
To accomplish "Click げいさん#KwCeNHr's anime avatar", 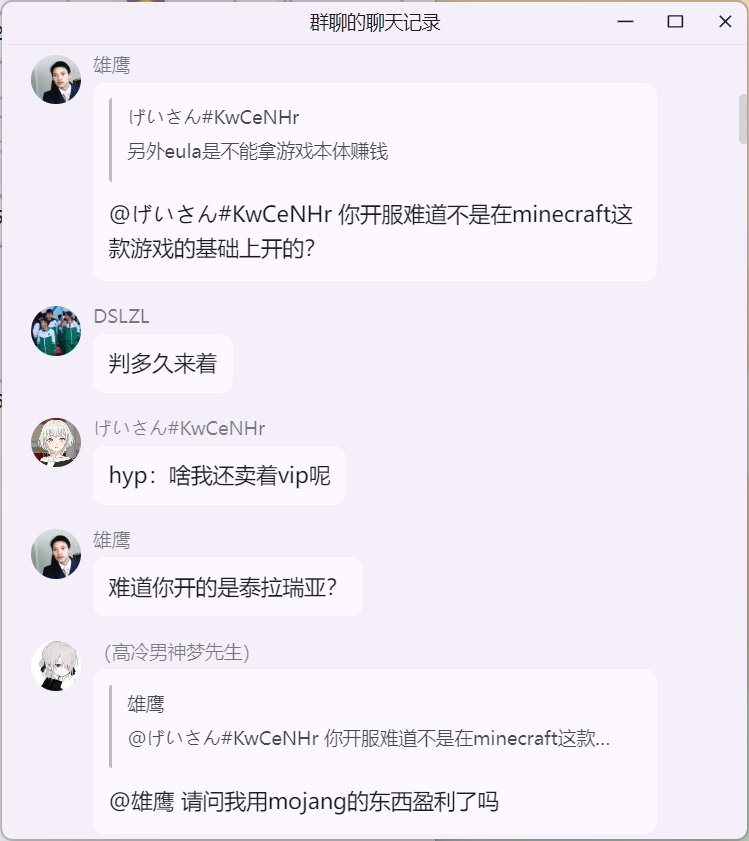I will coord(56,442).
